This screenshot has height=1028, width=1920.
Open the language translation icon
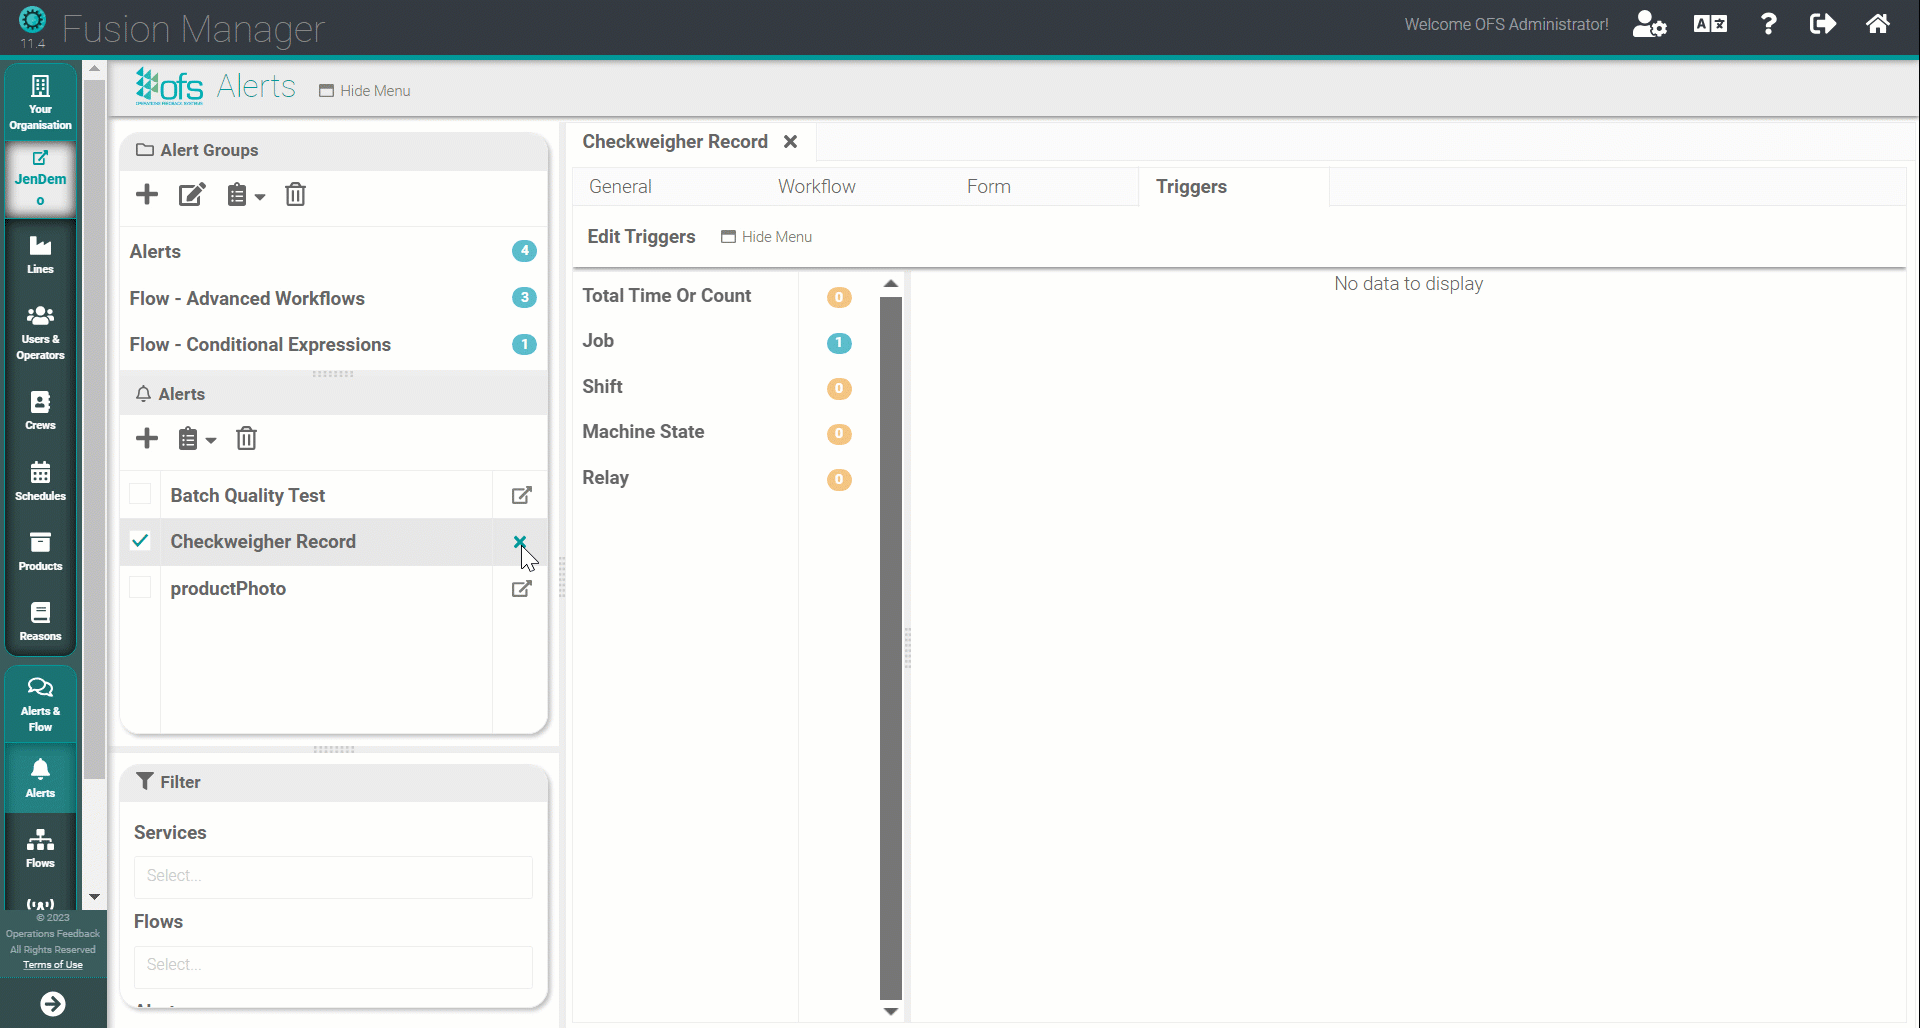[x=1710, y=24]
